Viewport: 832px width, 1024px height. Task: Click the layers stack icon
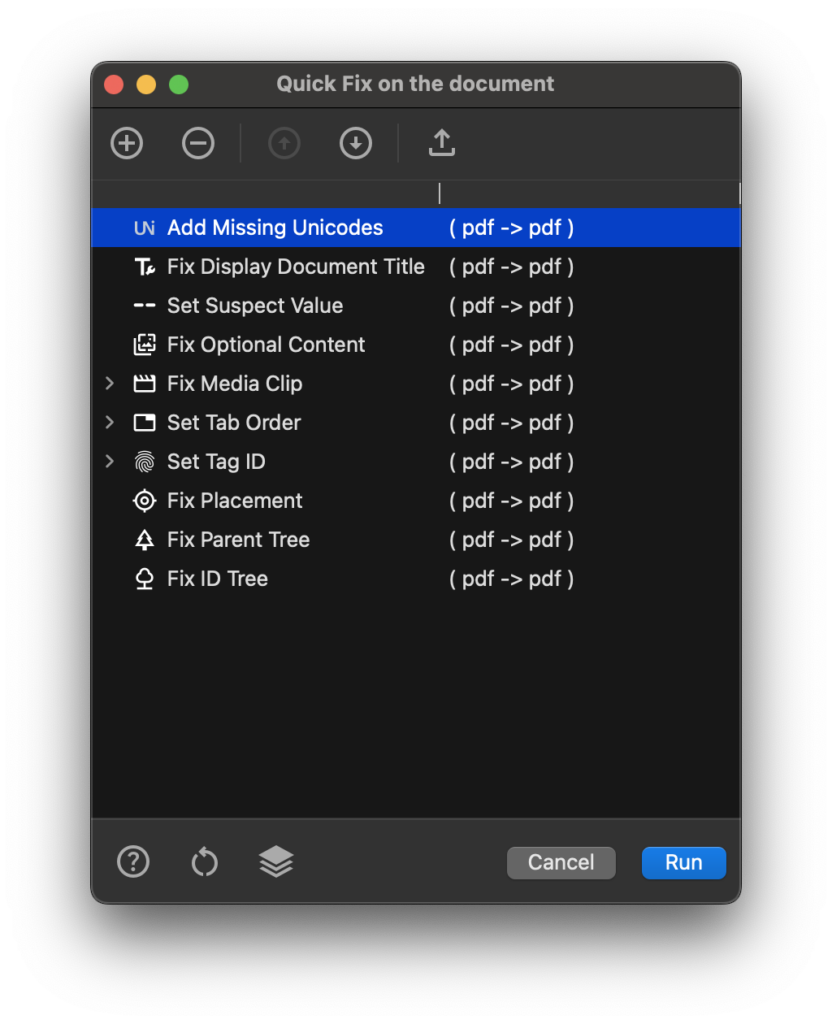pos(276,862)
